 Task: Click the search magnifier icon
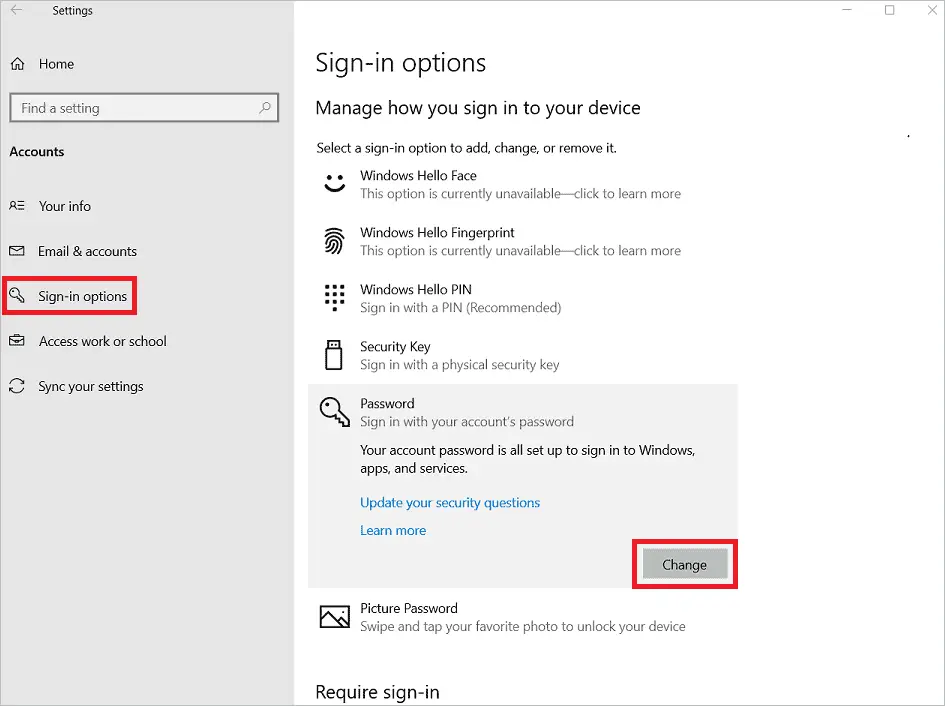265,108
